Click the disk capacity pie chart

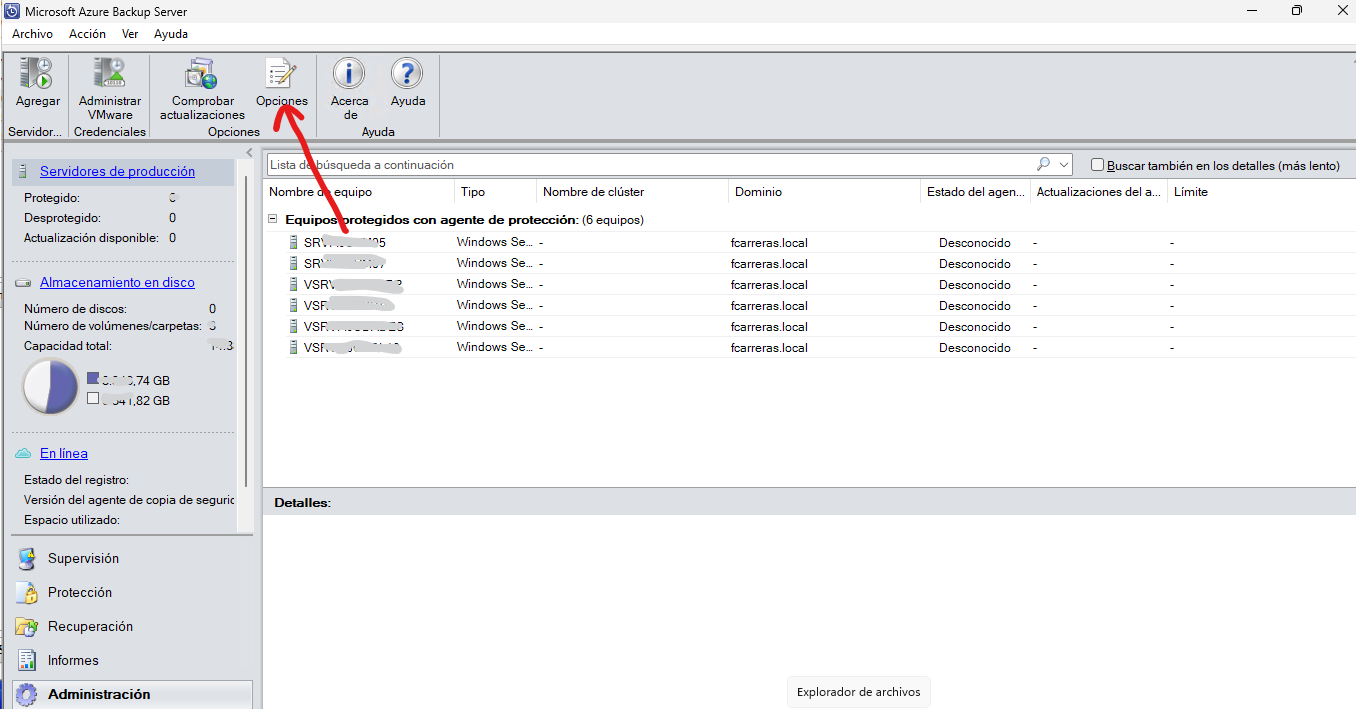click(51, 386)
